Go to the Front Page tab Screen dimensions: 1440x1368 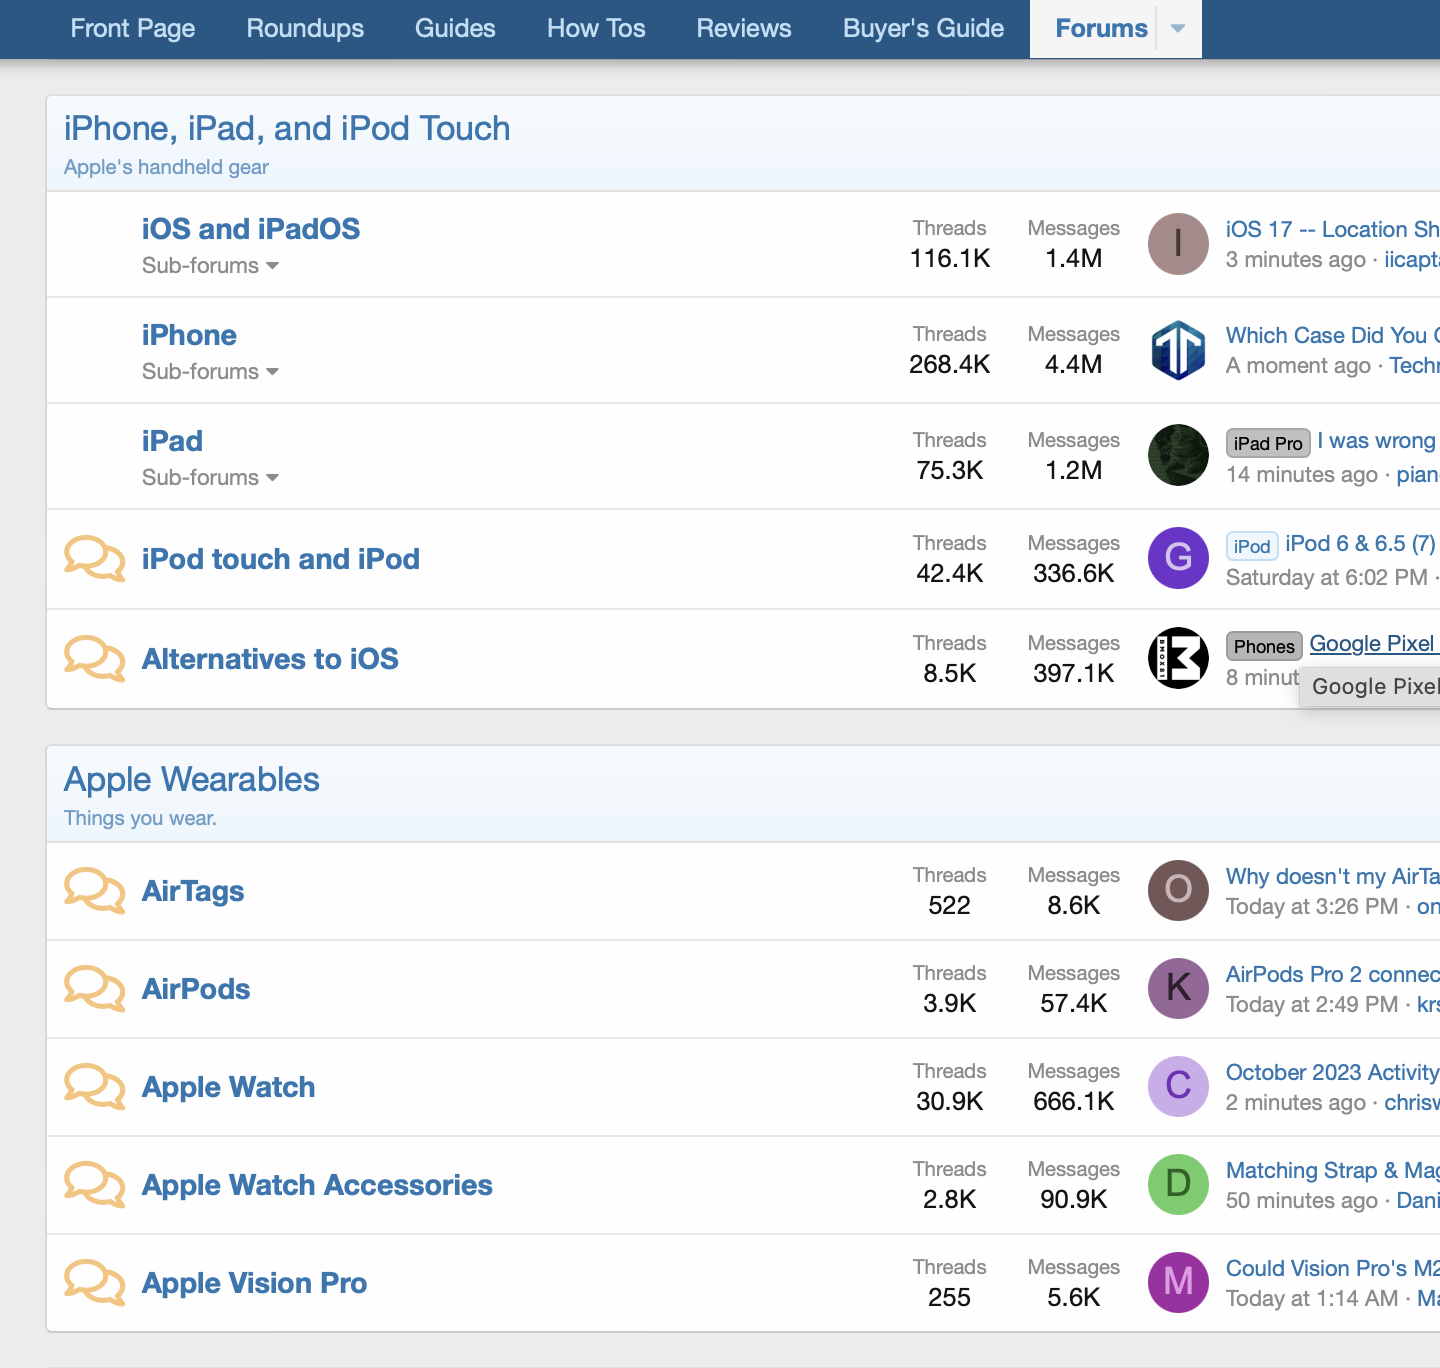point(133,29)
